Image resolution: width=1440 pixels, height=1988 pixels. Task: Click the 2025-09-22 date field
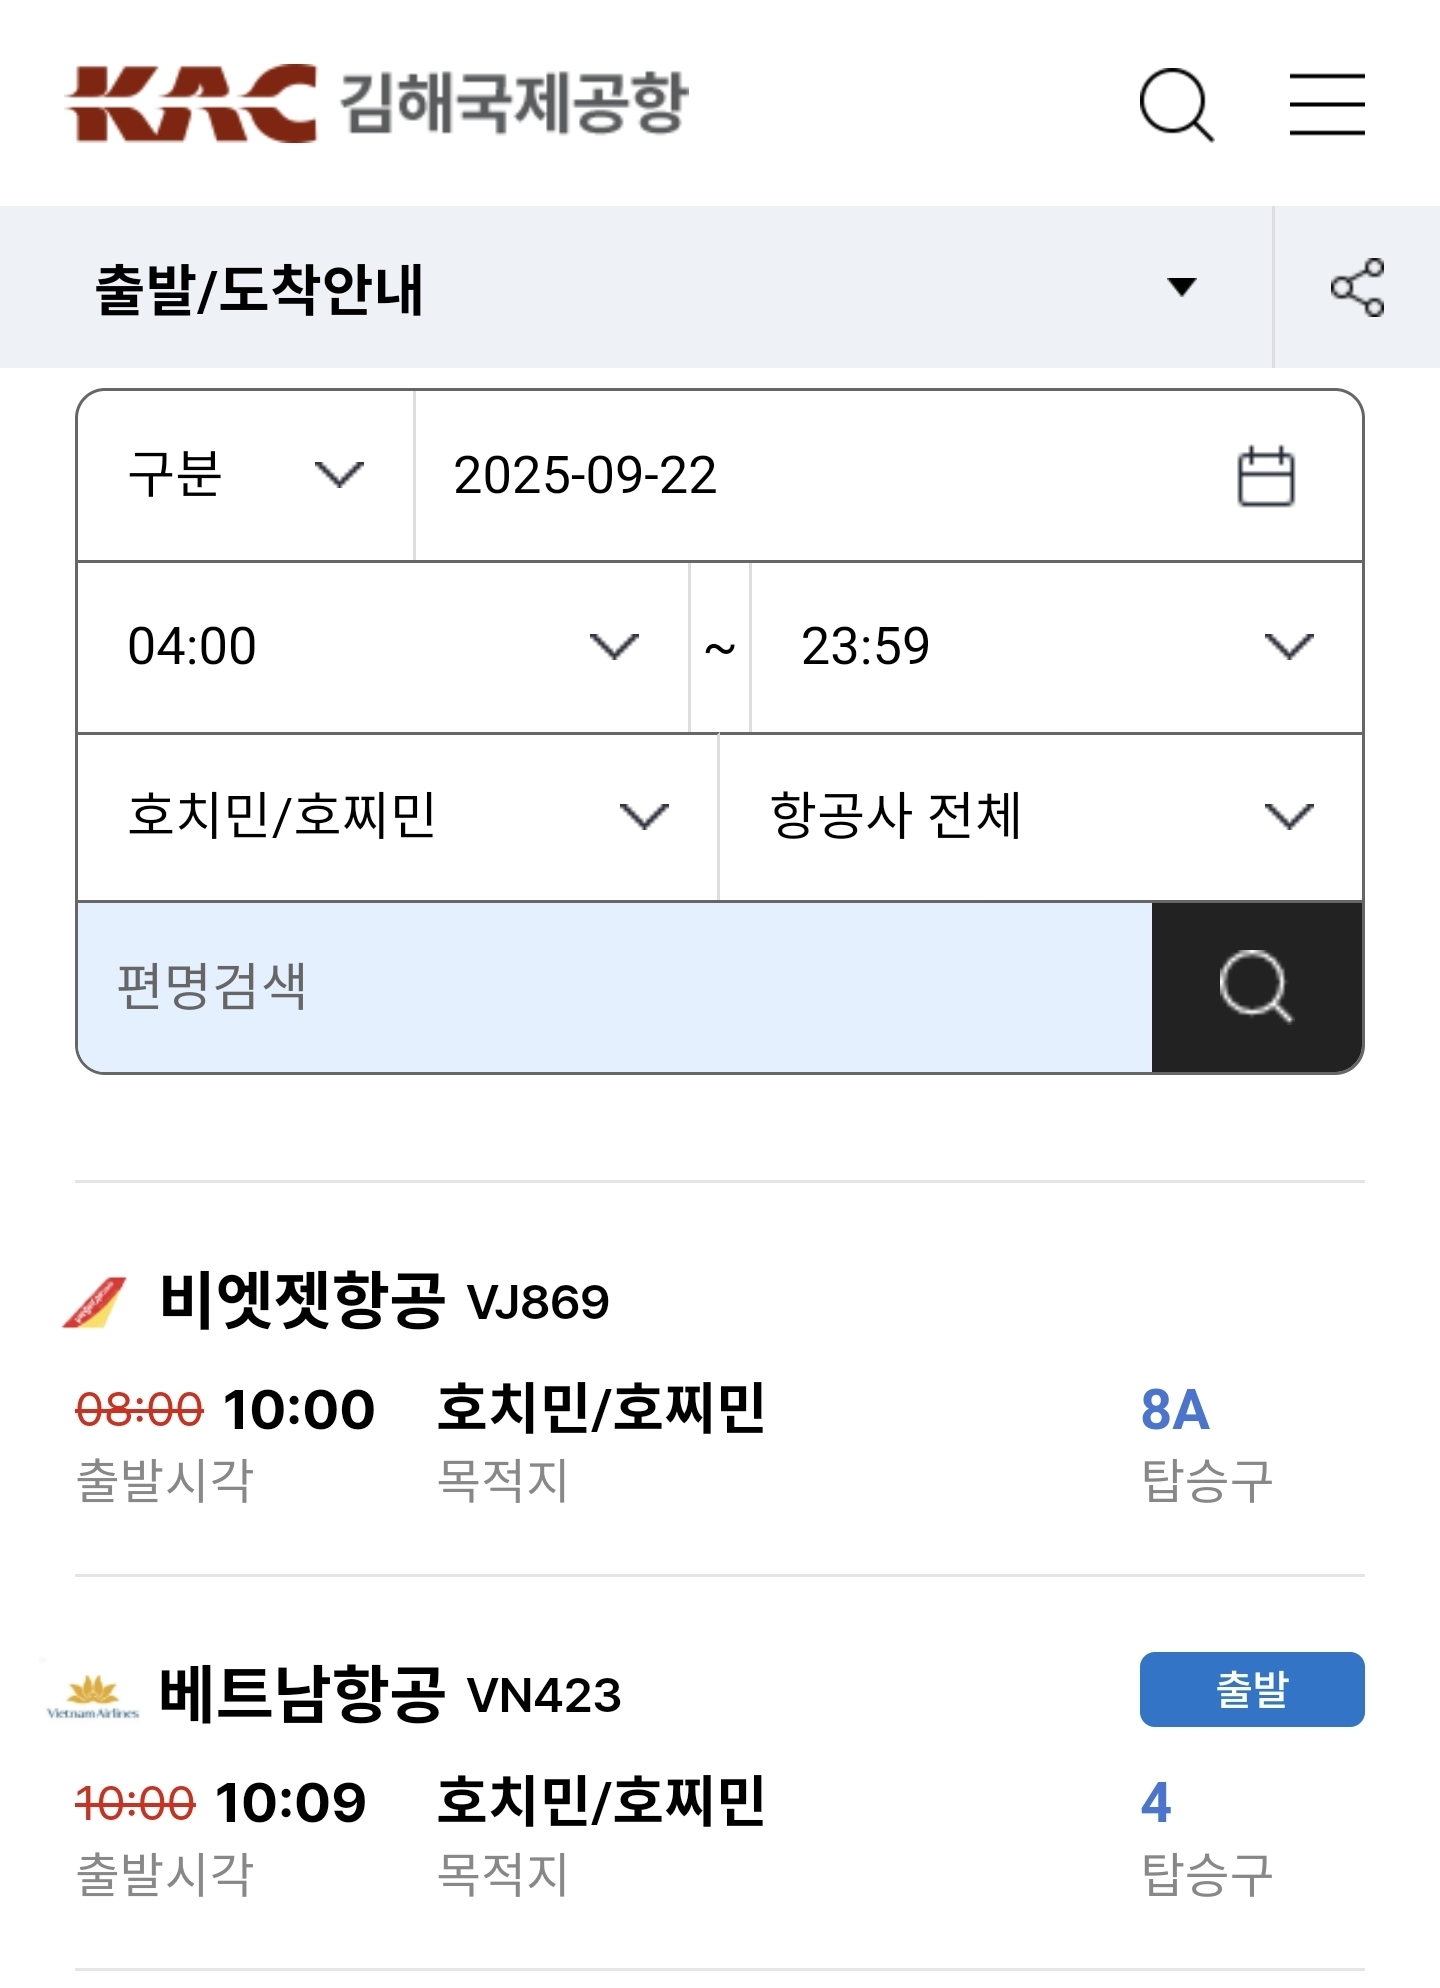(x=820, y=475)
